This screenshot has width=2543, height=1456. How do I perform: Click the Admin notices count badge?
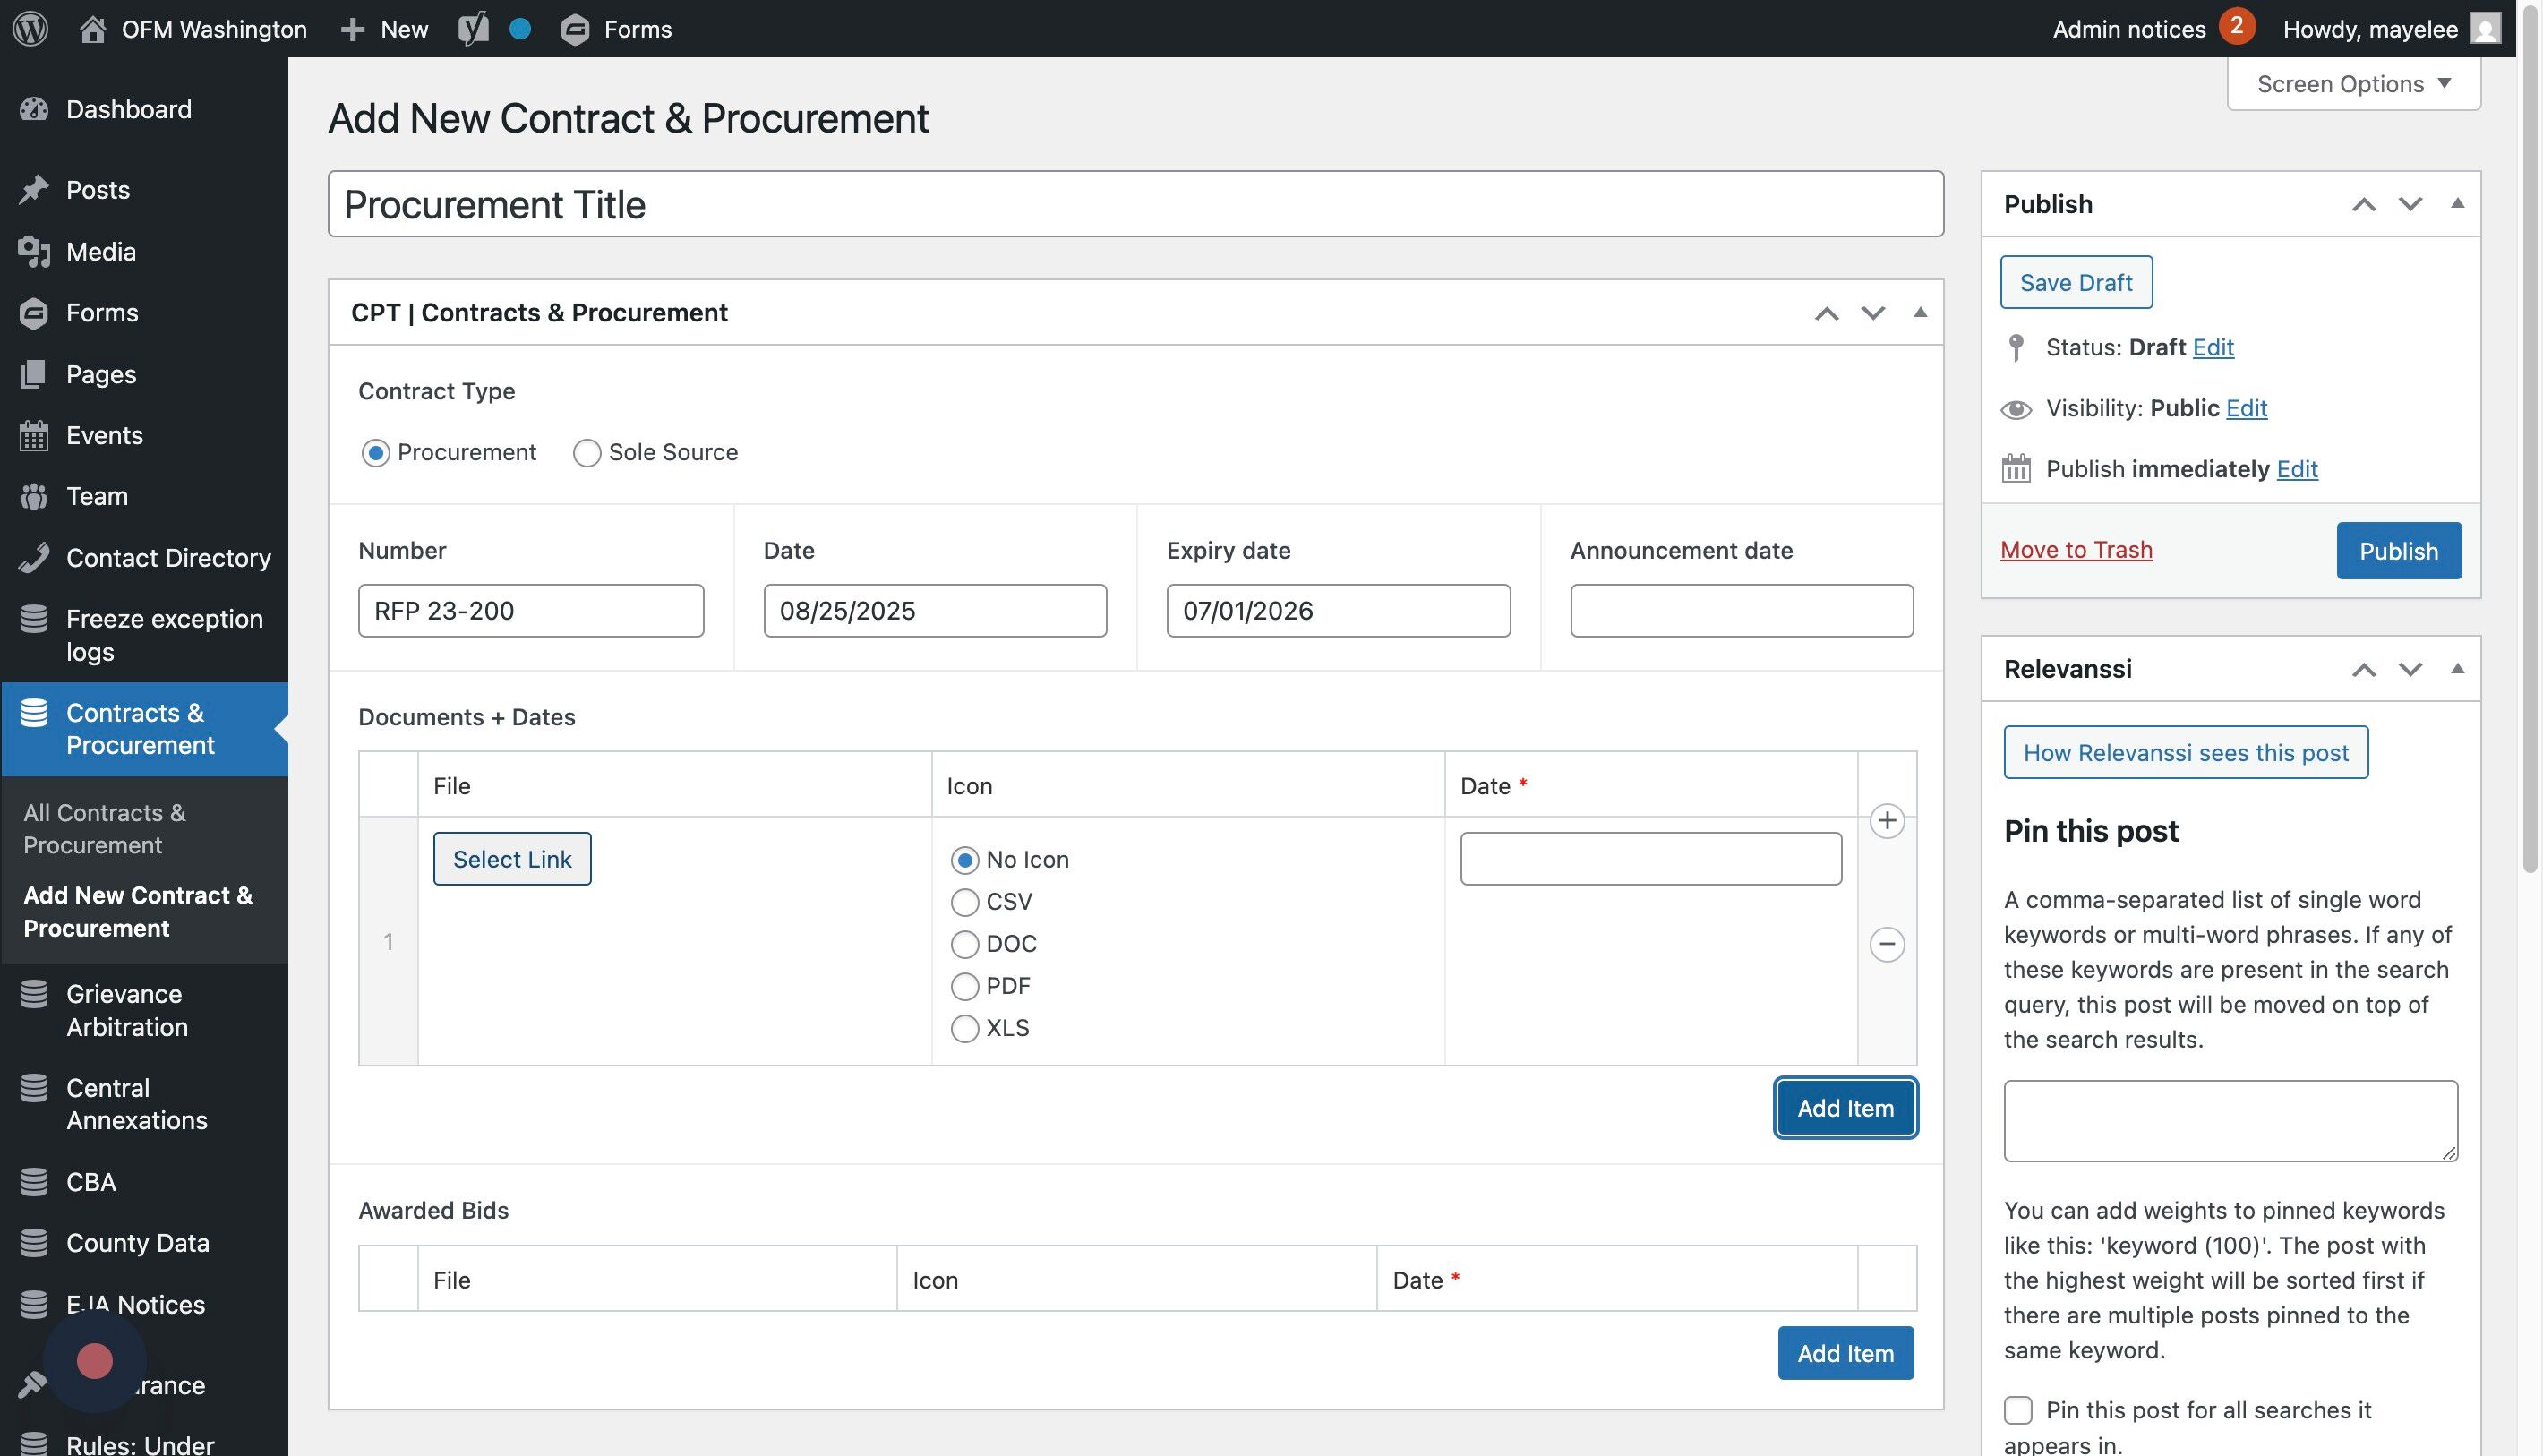[2236, 26]
